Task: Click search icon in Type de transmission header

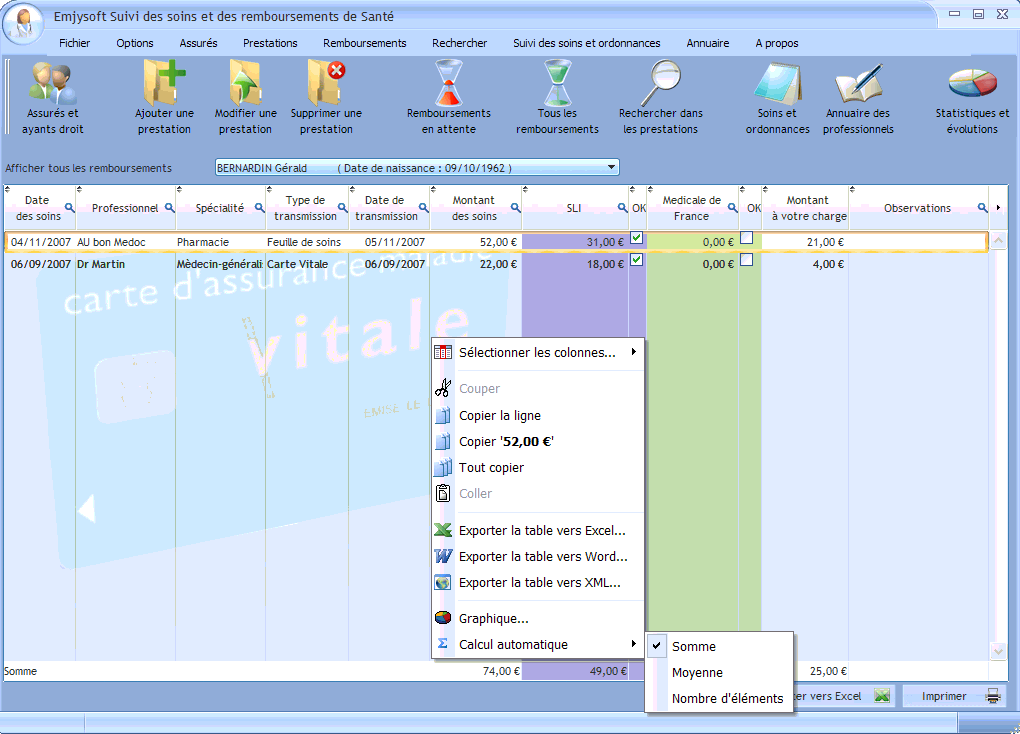Action: [x=342, y=208]
